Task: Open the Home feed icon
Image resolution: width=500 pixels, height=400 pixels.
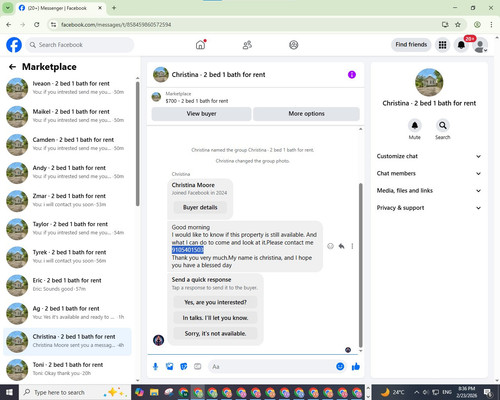Action: pyautogui.click(x=200, y=45)
